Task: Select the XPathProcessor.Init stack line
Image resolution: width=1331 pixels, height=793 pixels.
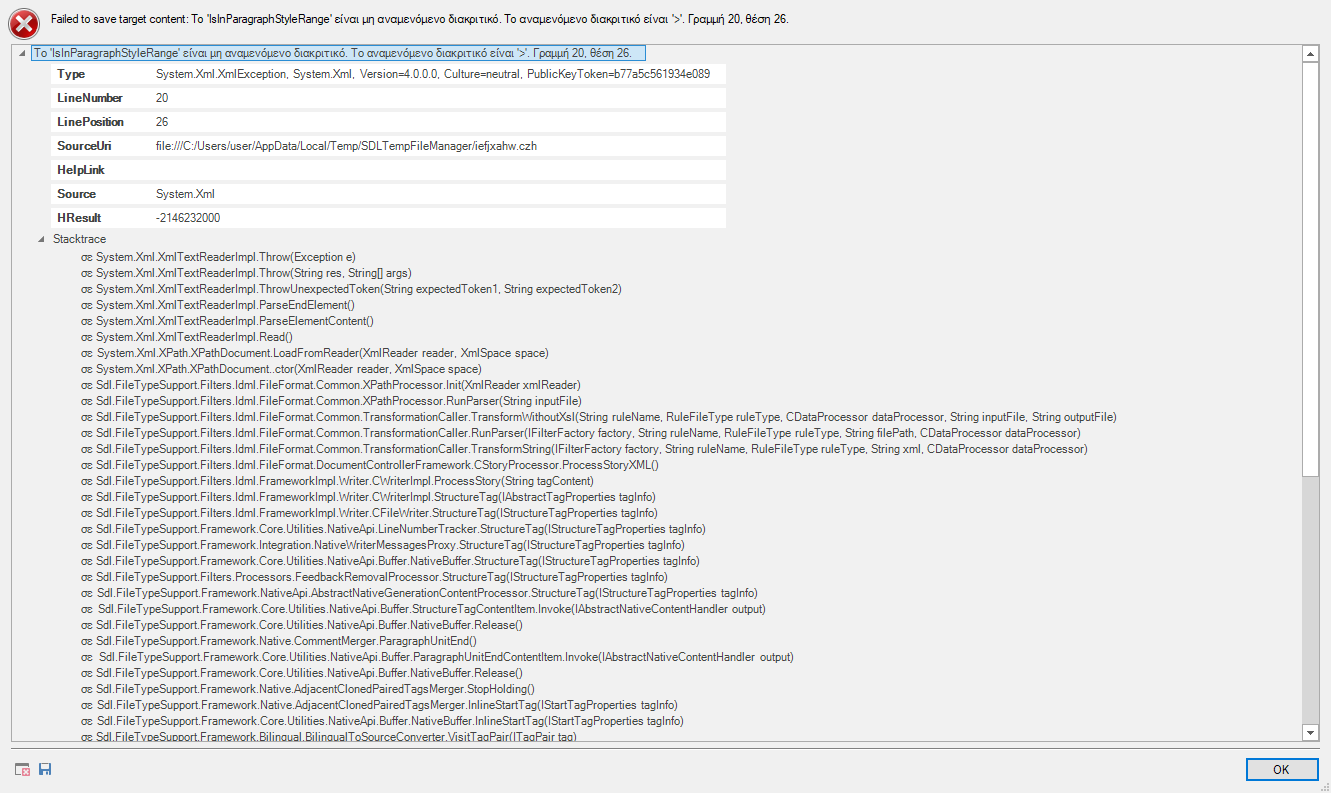Action: point(330,385)
